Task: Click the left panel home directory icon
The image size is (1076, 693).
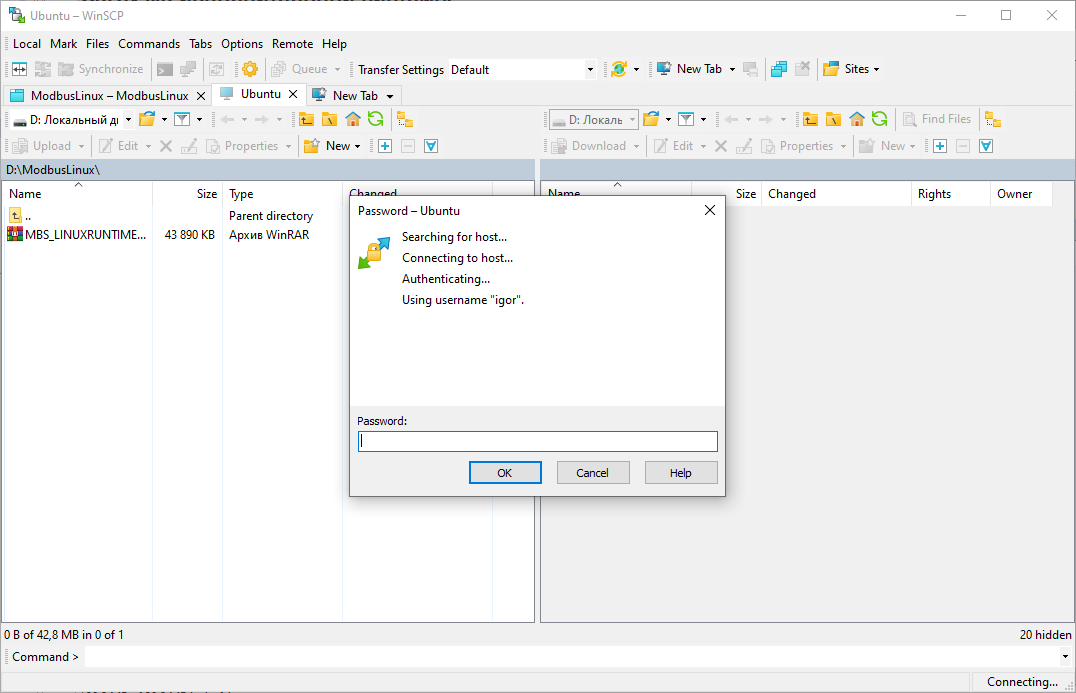Action: [353, 119]
